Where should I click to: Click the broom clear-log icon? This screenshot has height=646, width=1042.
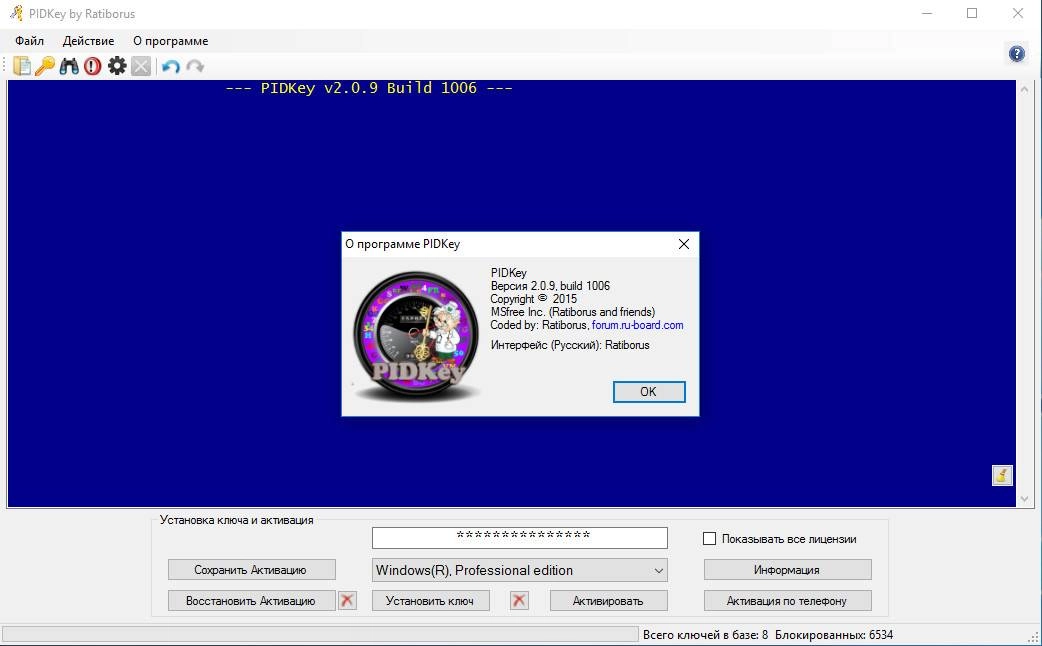tap(1002, 475)
